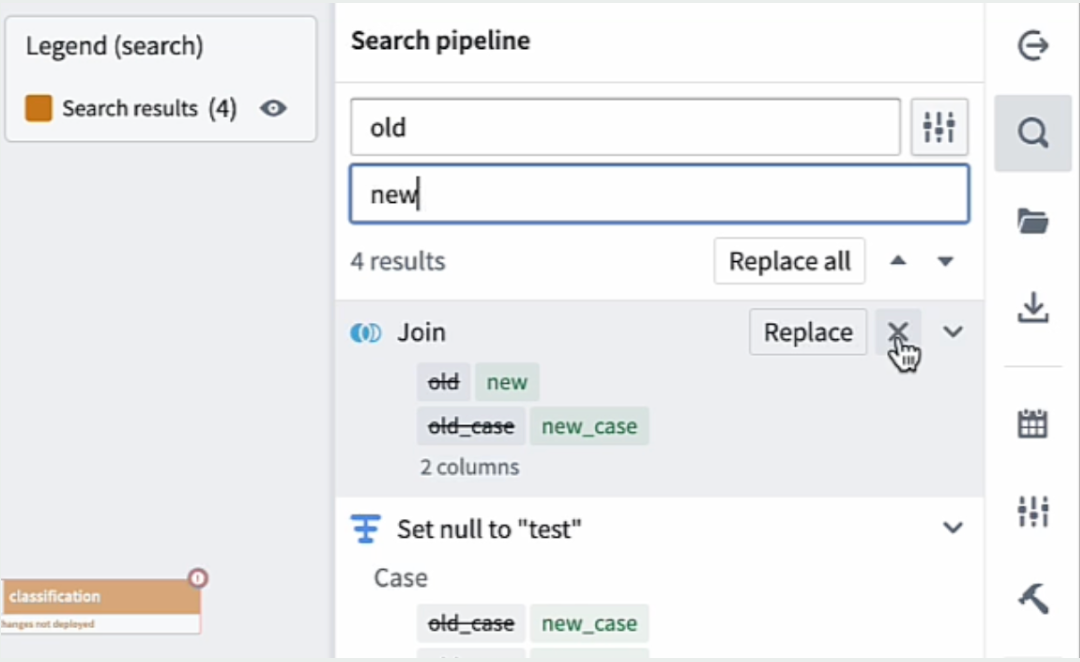1080x662 pixels.
Task: Click the 'Search results (4)' legend label
Action: tap(149, 109)
